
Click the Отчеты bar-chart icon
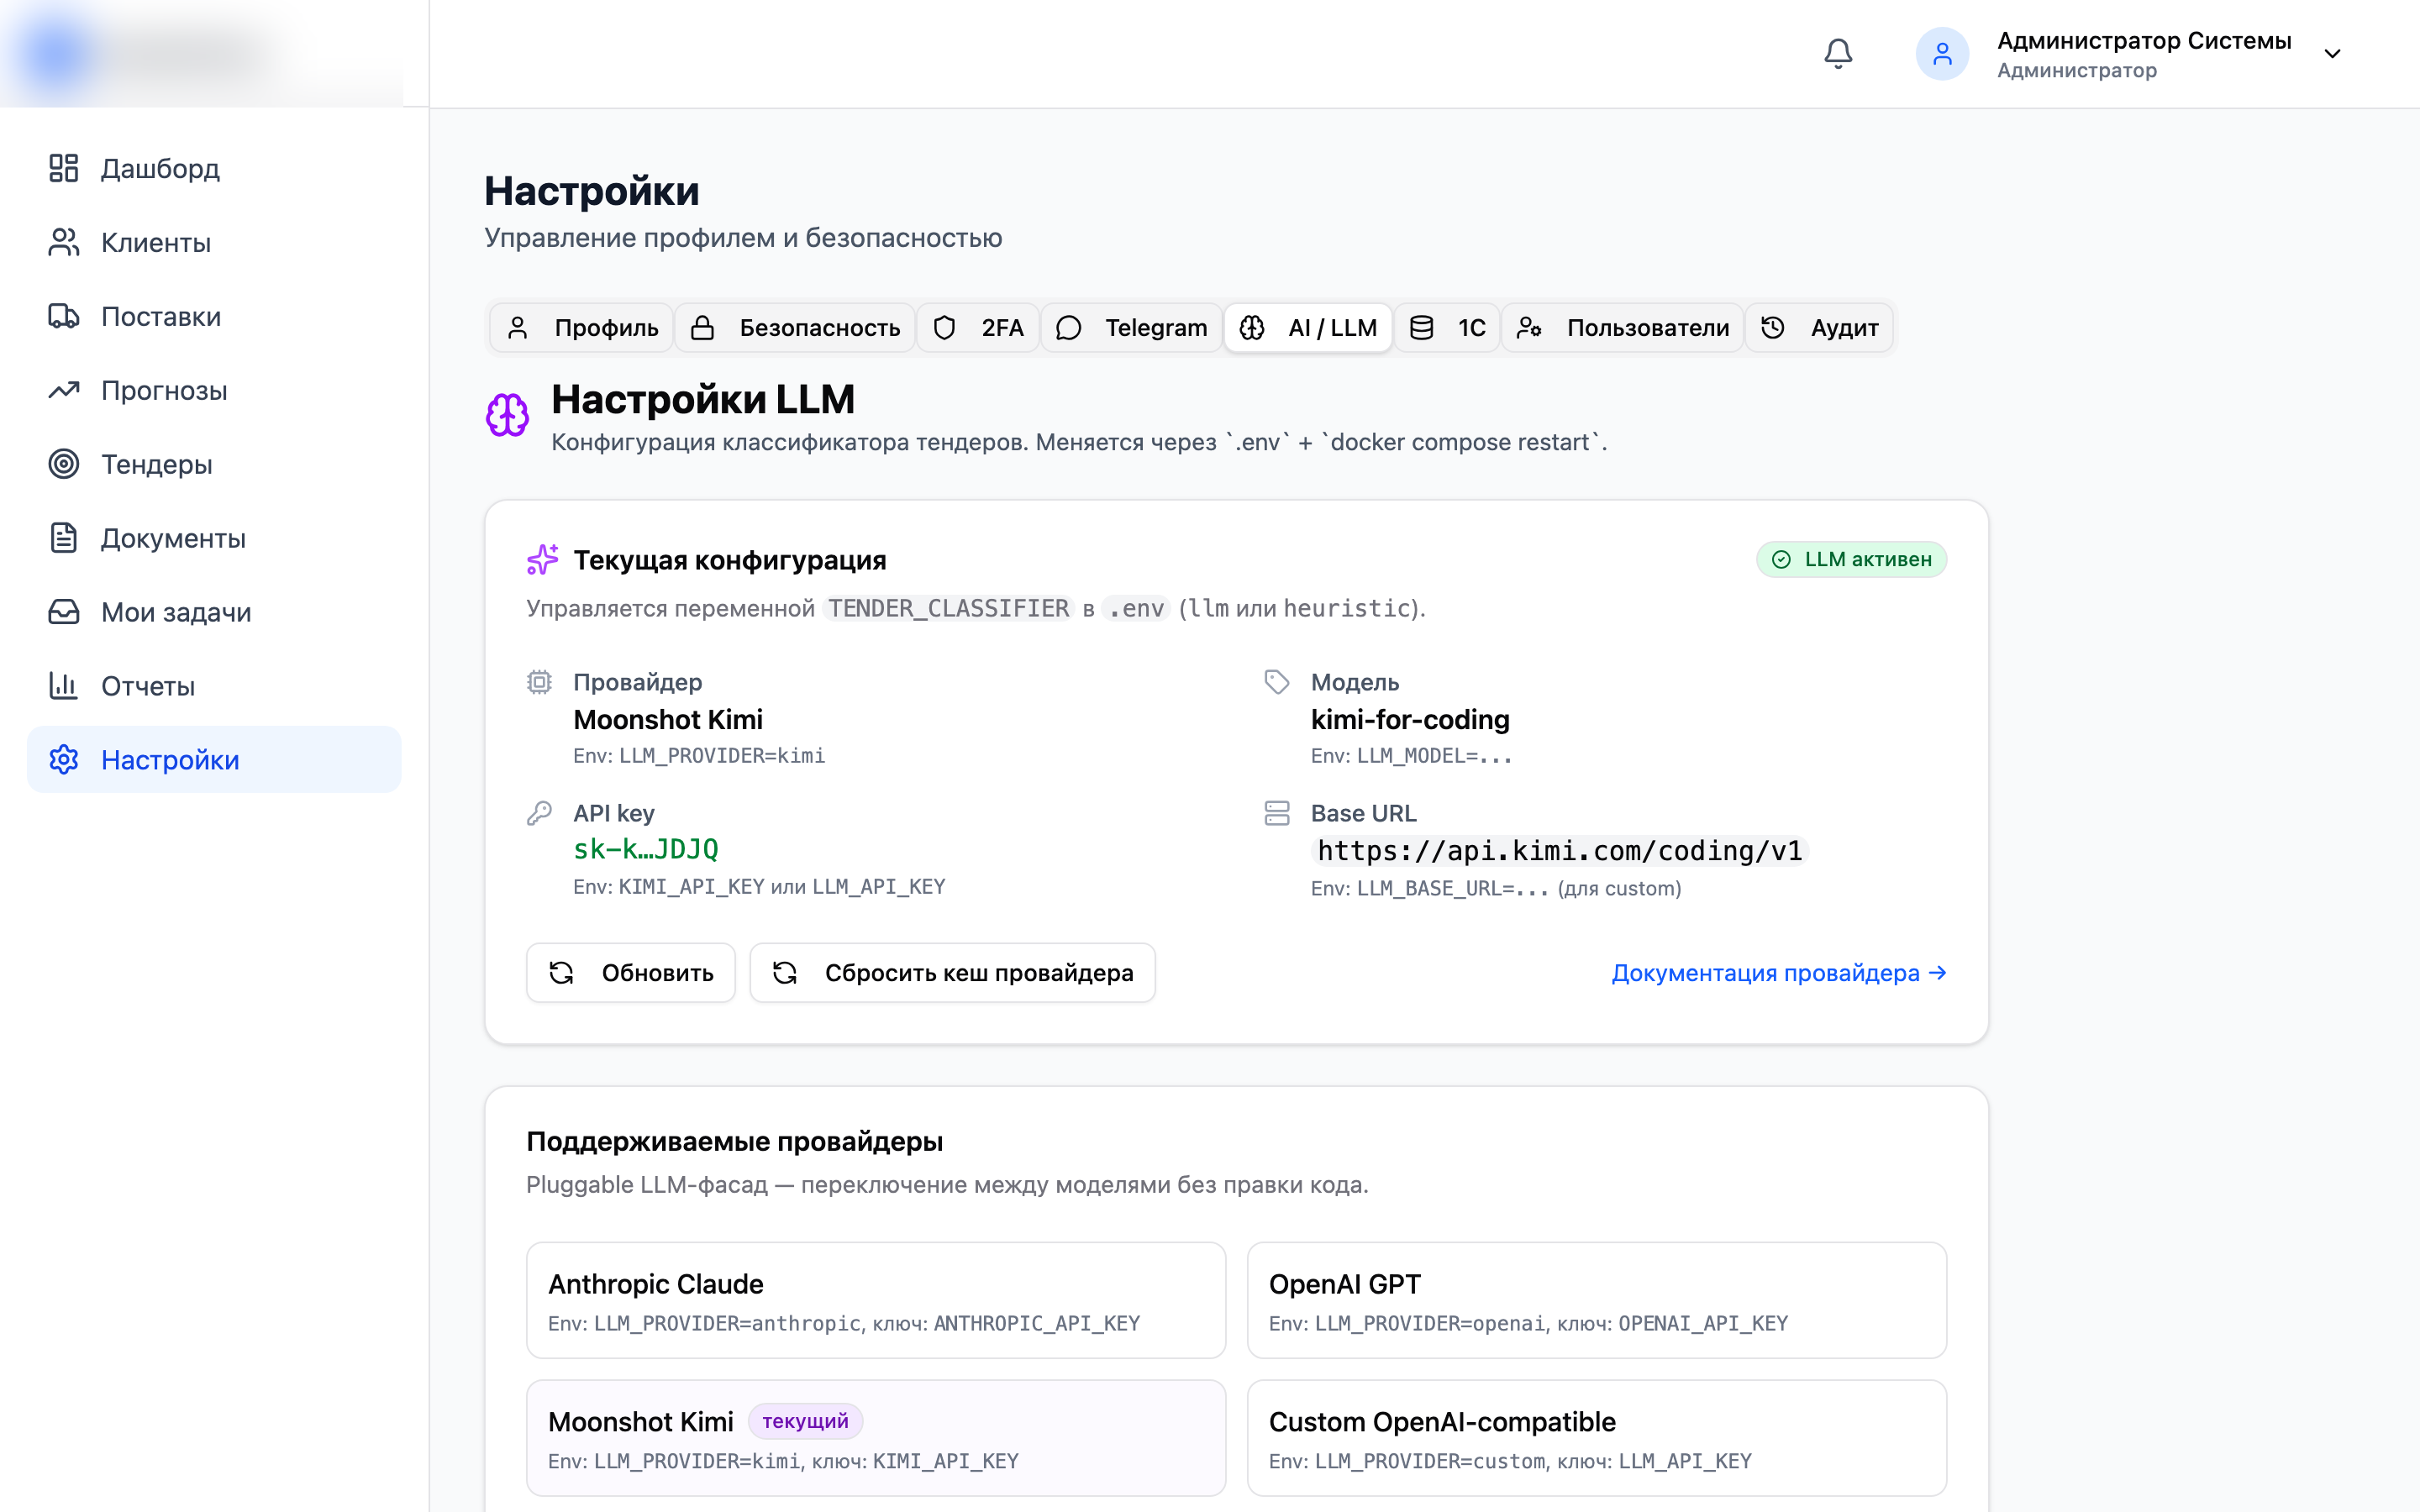(64, 686)
